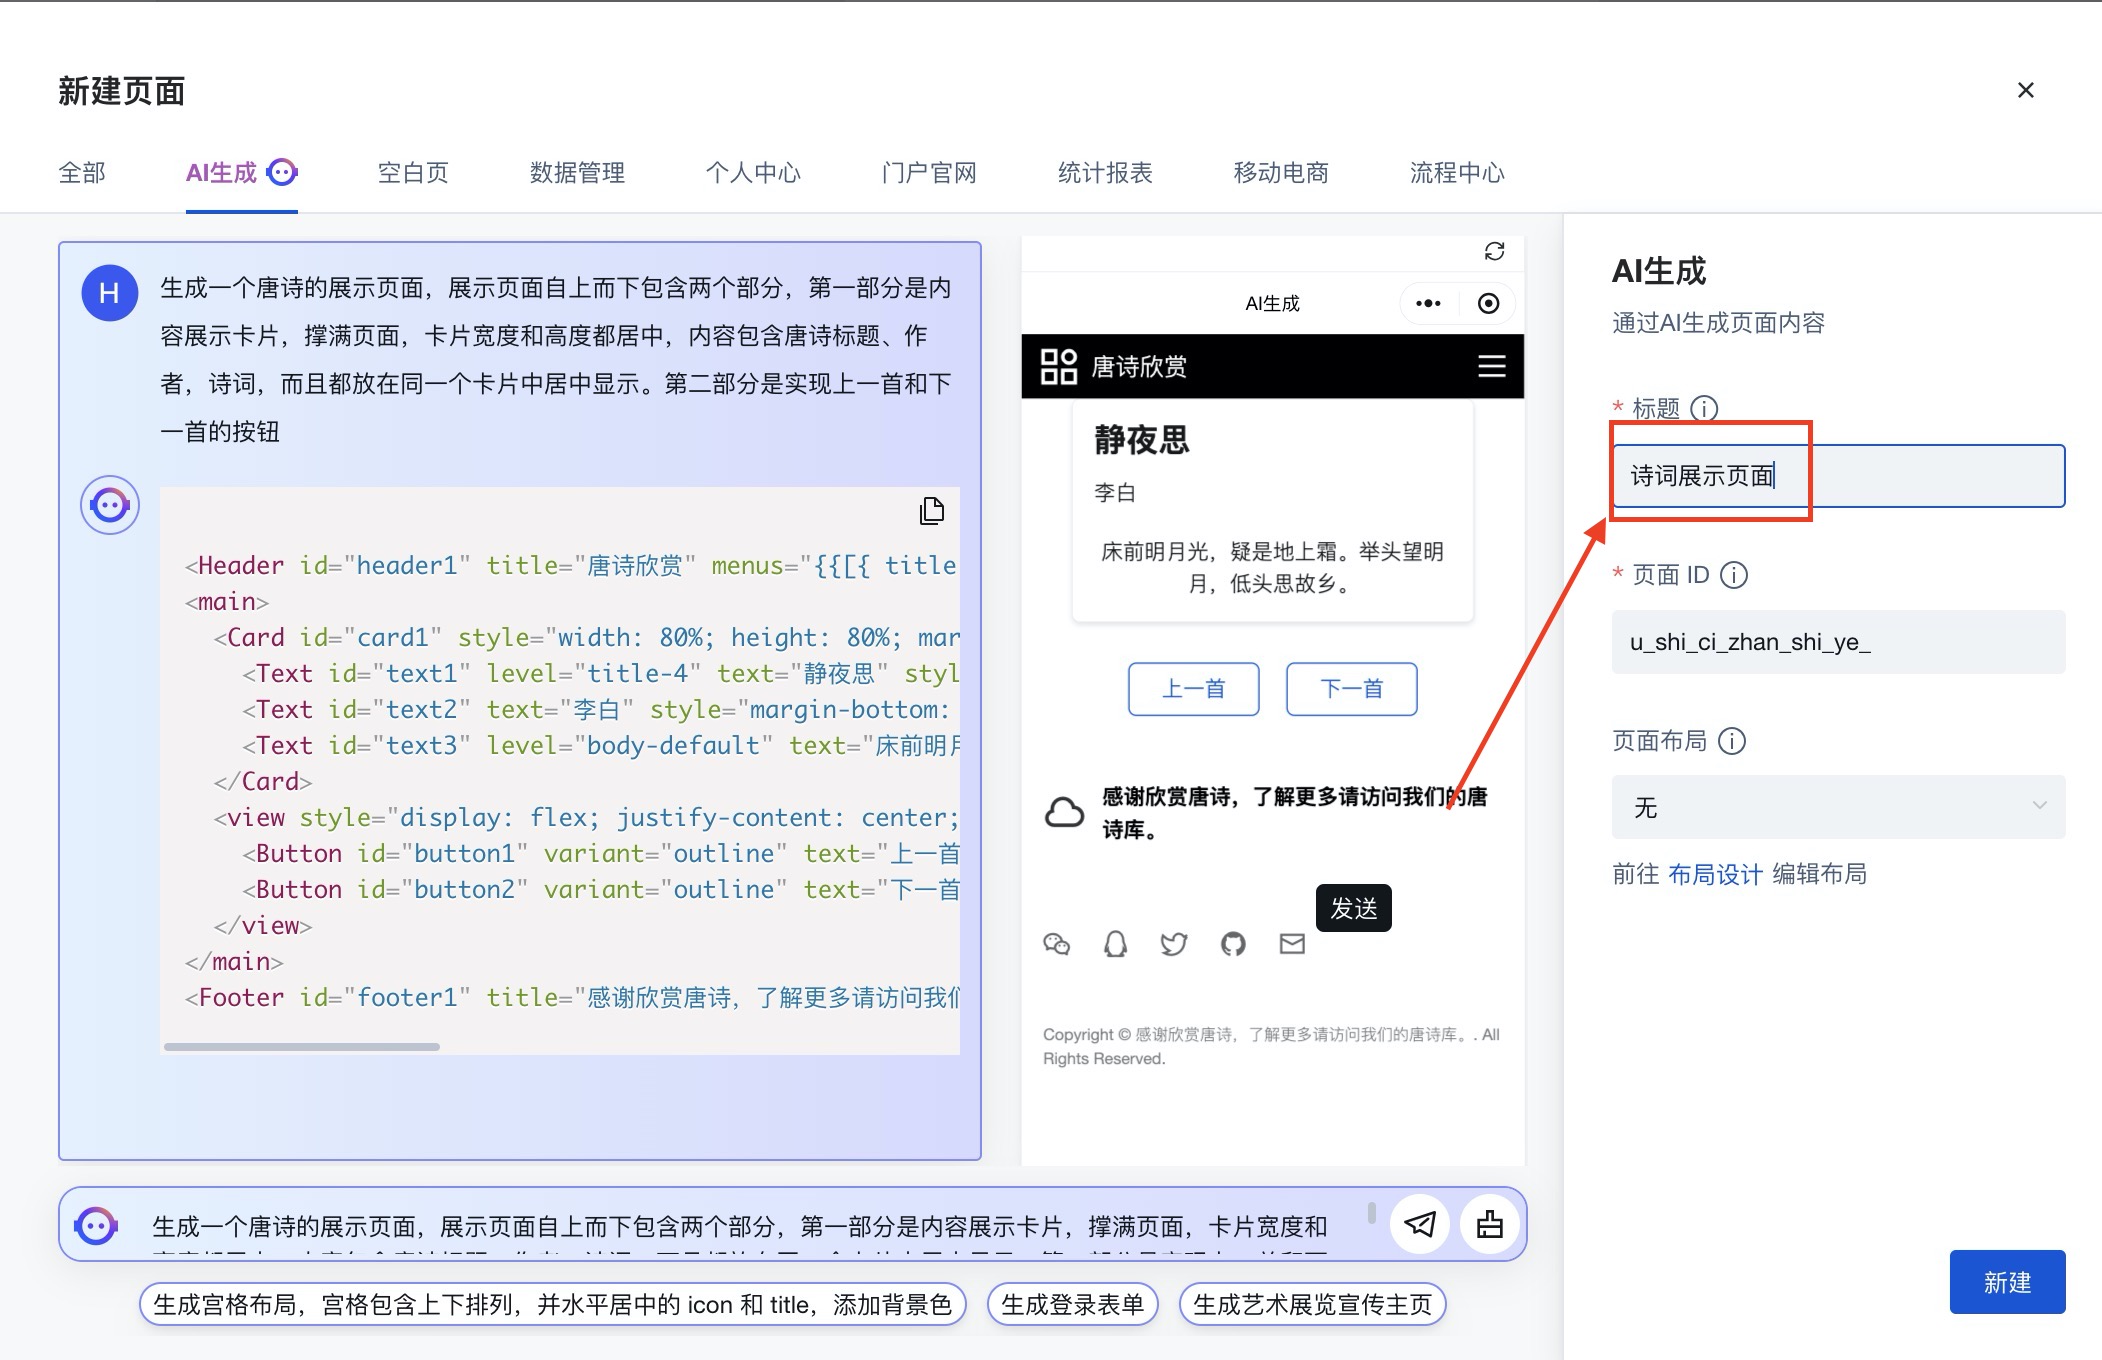This screenshot has width=2102, height=1360.
Task: Click the 上一首 button in preview
Action: click(1193, 689)
